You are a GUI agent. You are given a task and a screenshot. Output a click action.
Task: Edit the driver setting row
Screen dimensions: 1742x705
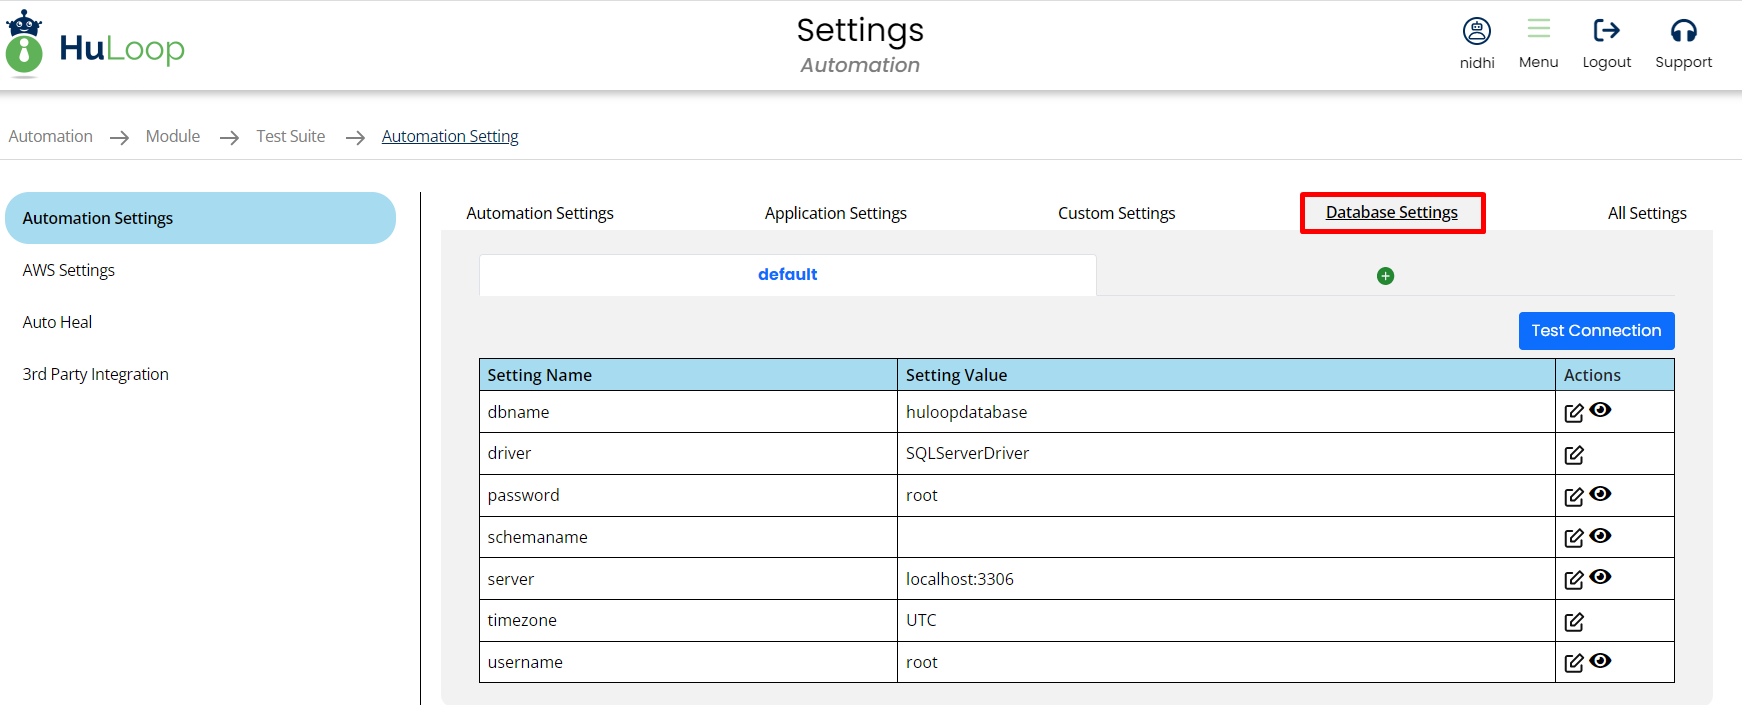tap(1573, 455)
